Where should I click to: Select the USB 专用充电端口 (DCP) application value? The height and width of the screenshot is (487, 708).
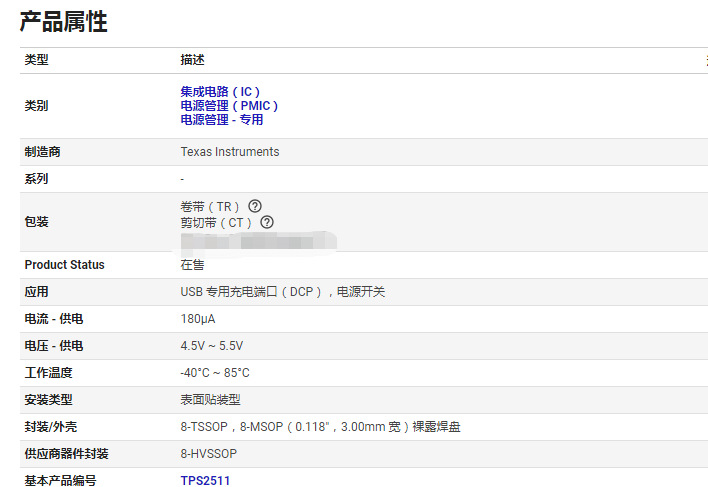coord(283,292)
